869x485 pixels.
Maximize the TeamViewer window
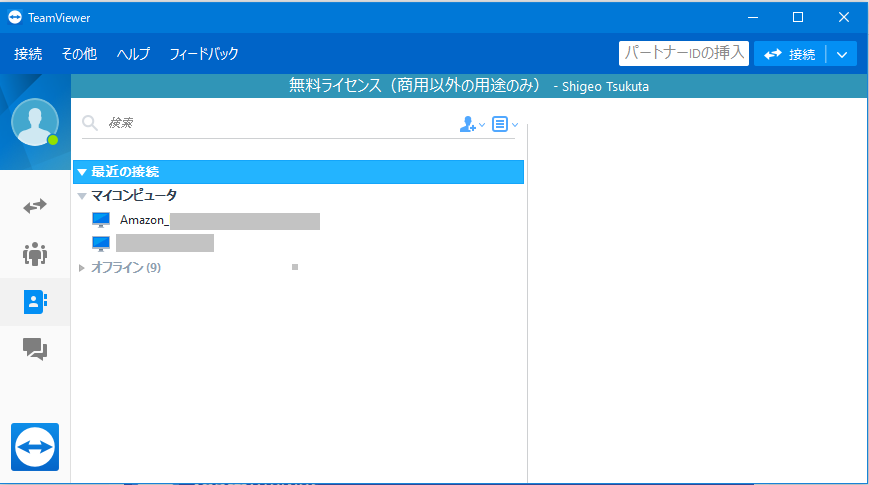point(798,17)
